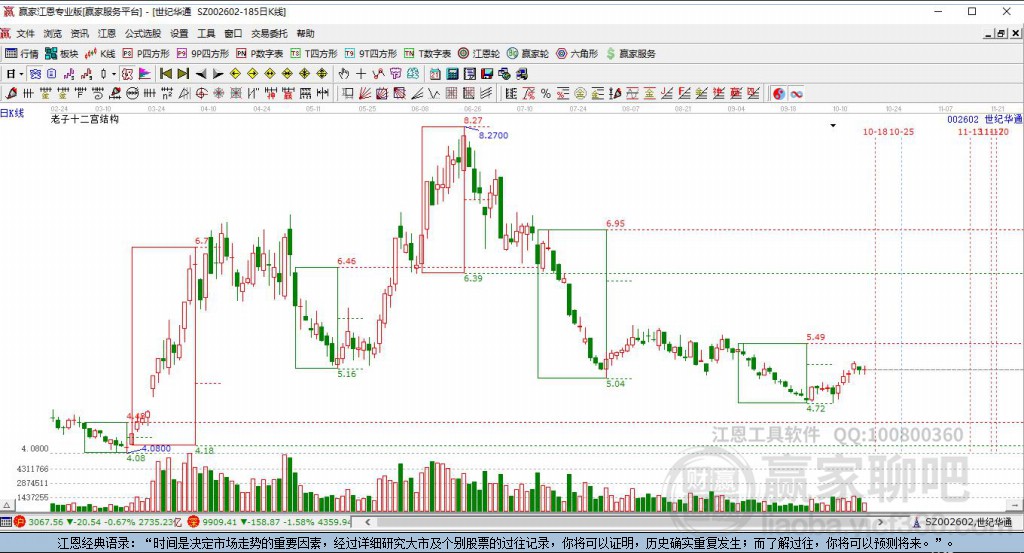Open the 江恩 menu
Image resolution: width=1024 pixels, height=553 pixels.
106,33
